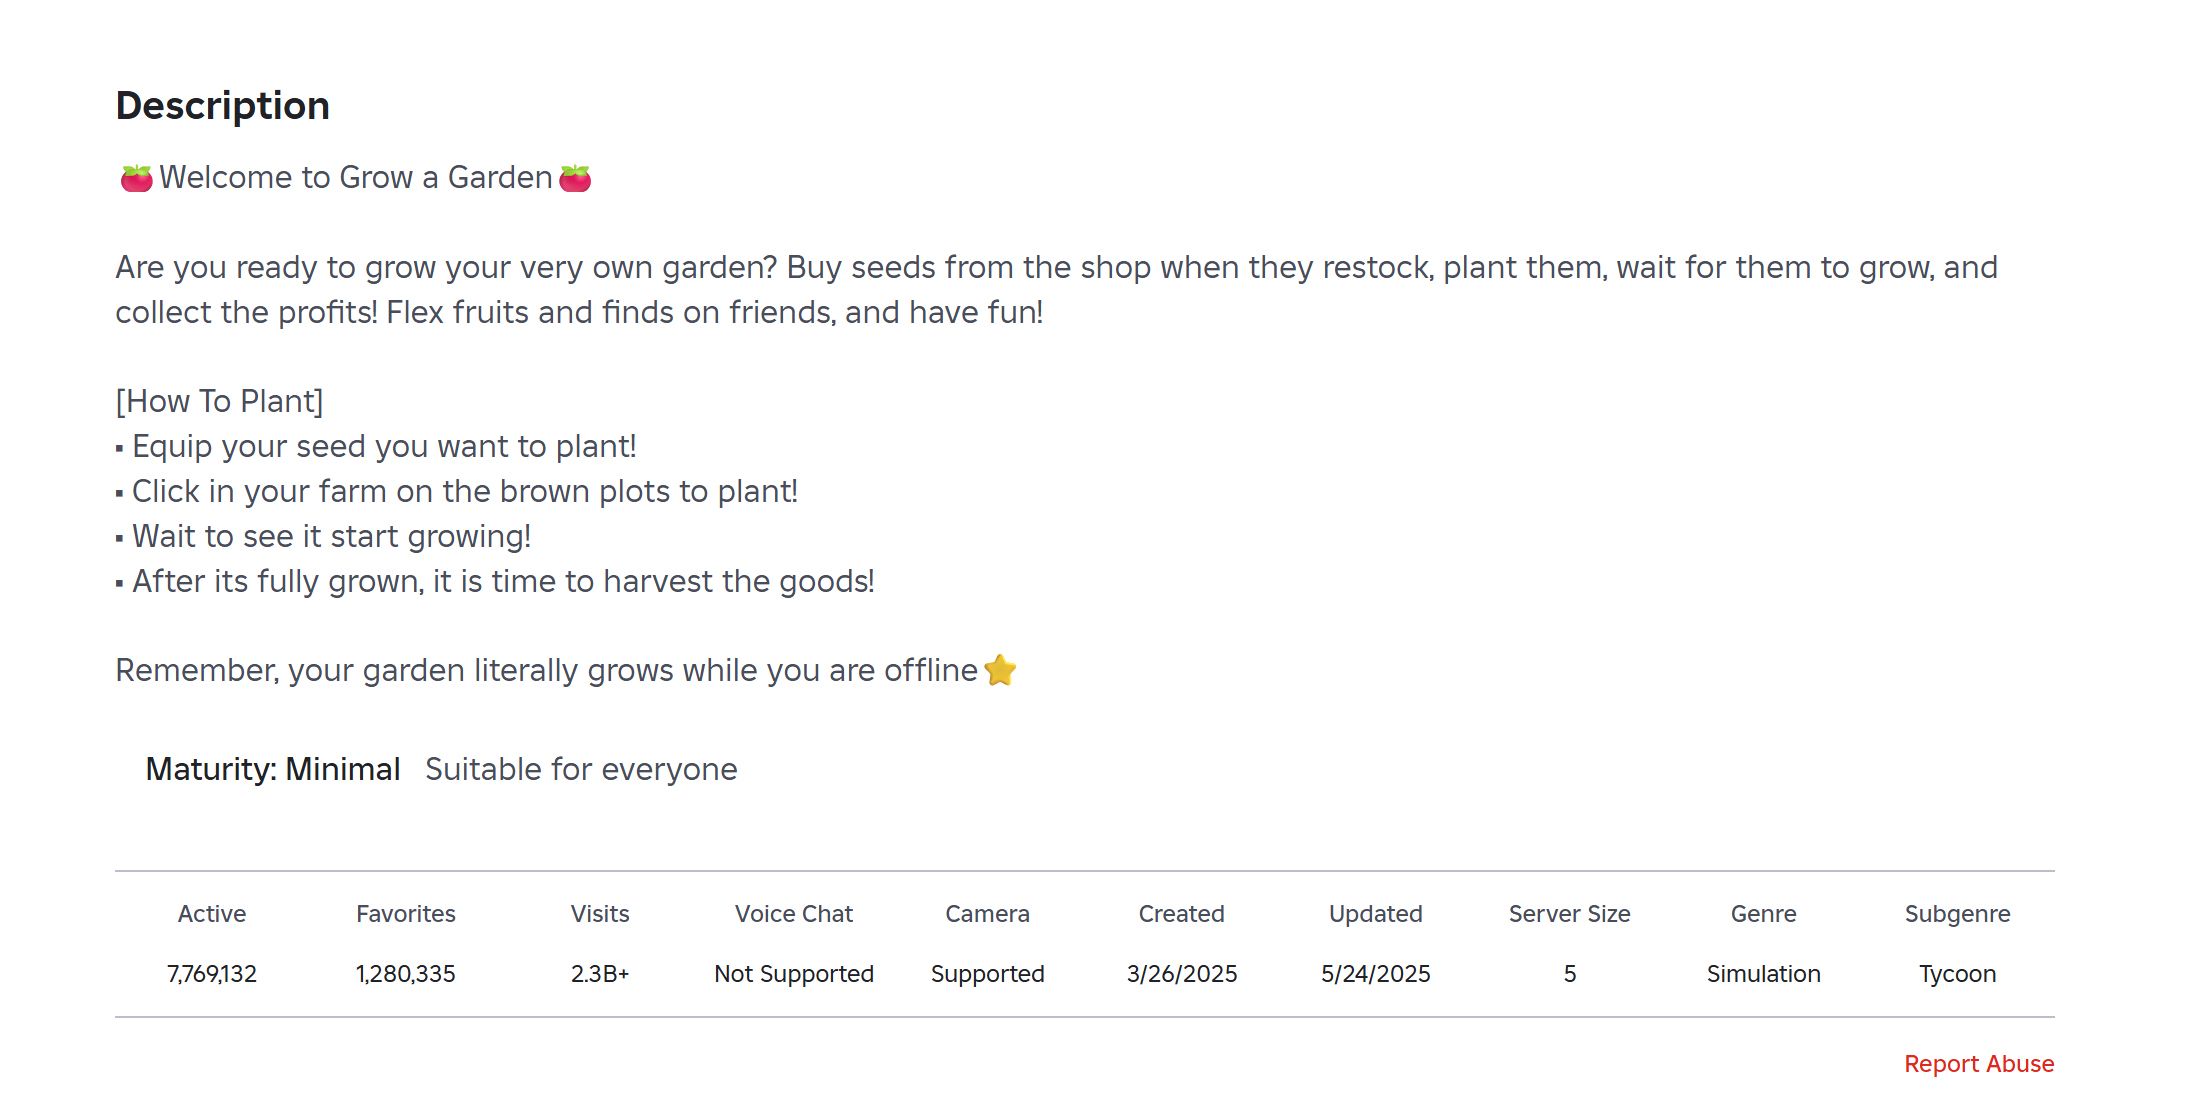Click the star emoji after "offline"
This screenshot has width=2200, height=1100.
click(x=1000, y=670)
